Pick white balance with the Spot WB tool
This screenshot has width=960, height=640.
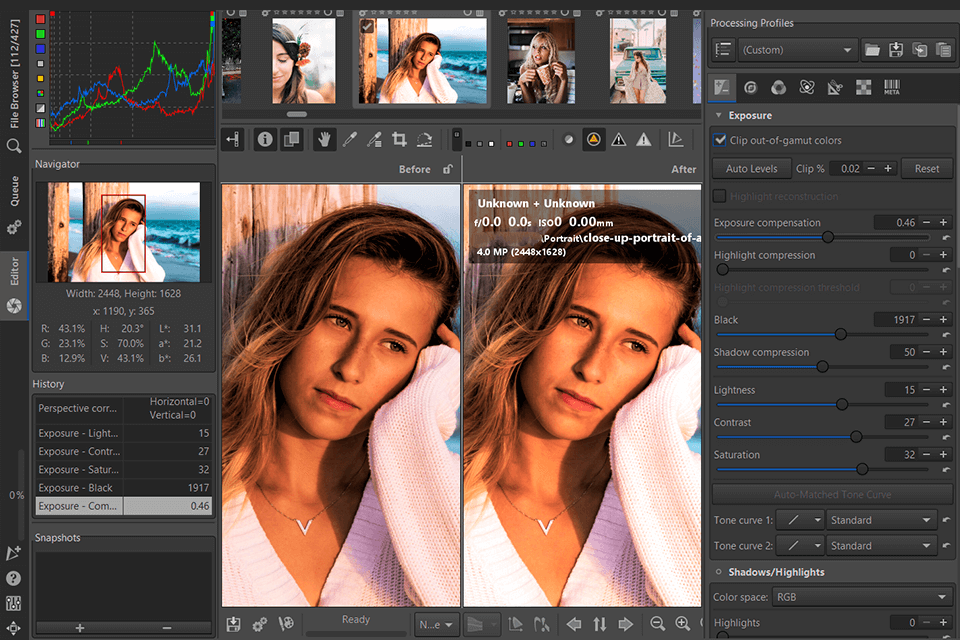pyautogui.click(x=349, y=139)
